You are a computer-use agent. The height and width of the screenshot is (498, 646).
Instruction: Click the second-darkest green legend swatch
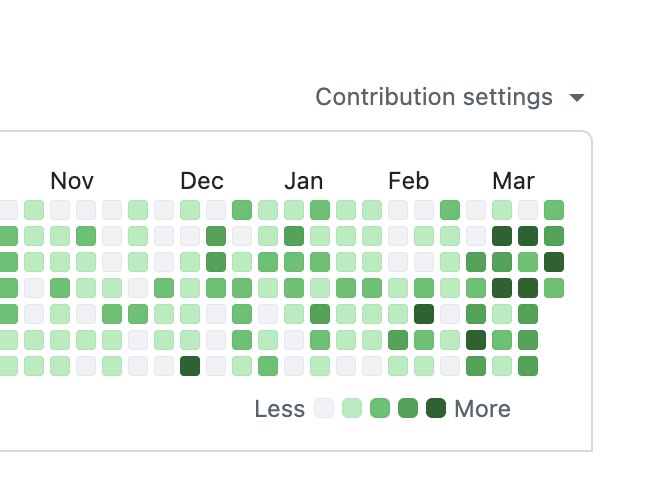[408, 408]
